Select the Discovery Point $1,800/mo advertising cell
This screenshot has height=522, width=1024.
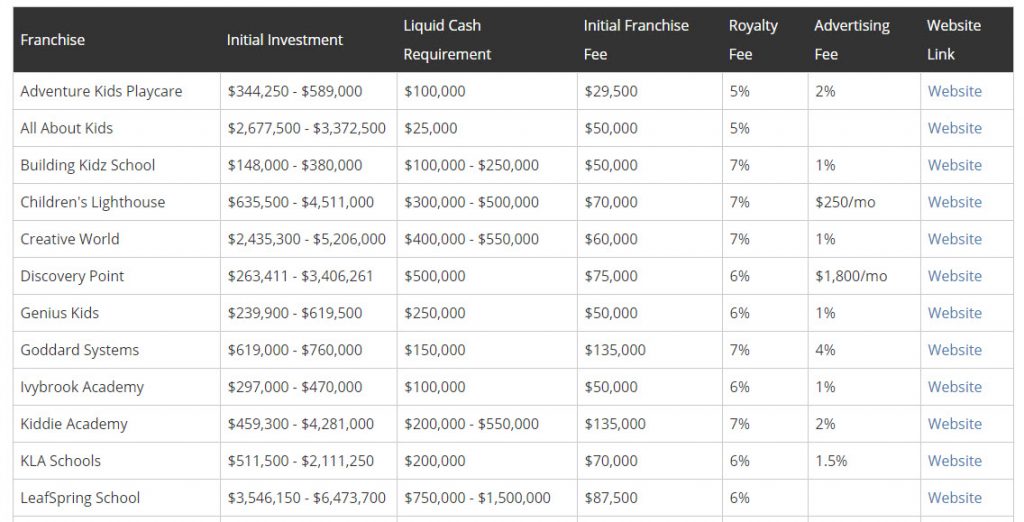click(x=850, y=276)
